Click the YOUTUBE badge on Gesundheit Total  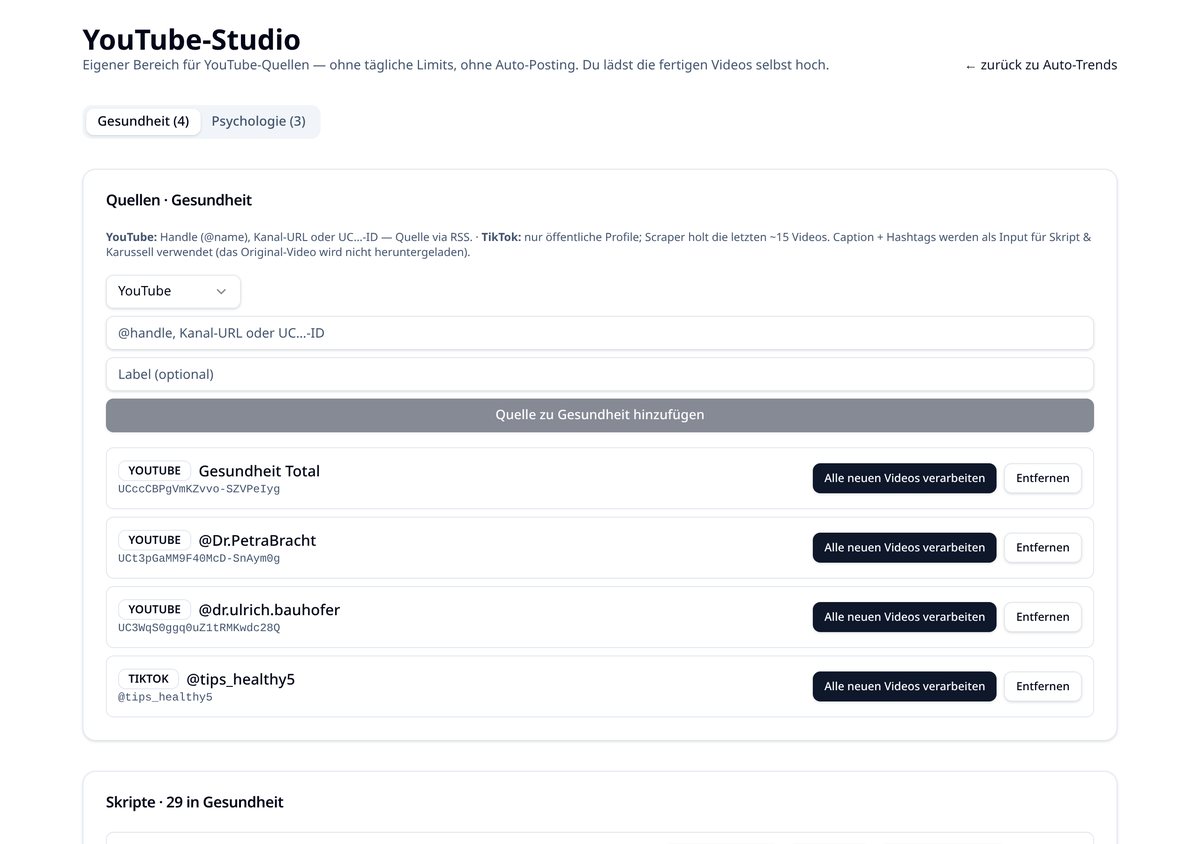(154, 471)
